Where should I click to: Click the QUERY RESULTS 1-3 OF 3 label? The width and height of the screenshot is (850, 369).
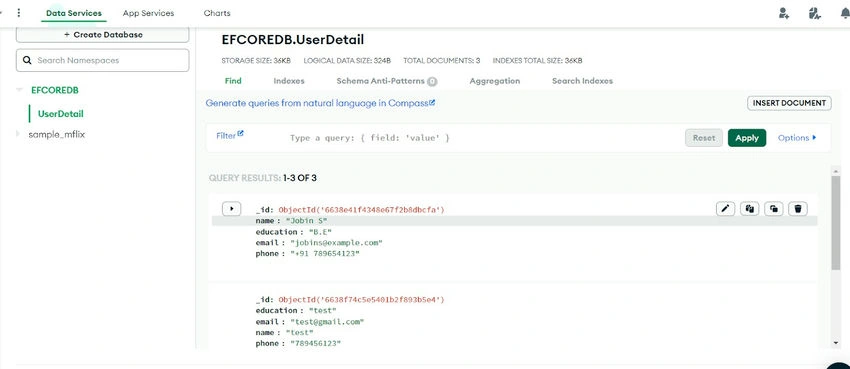(x=262, y=178)
